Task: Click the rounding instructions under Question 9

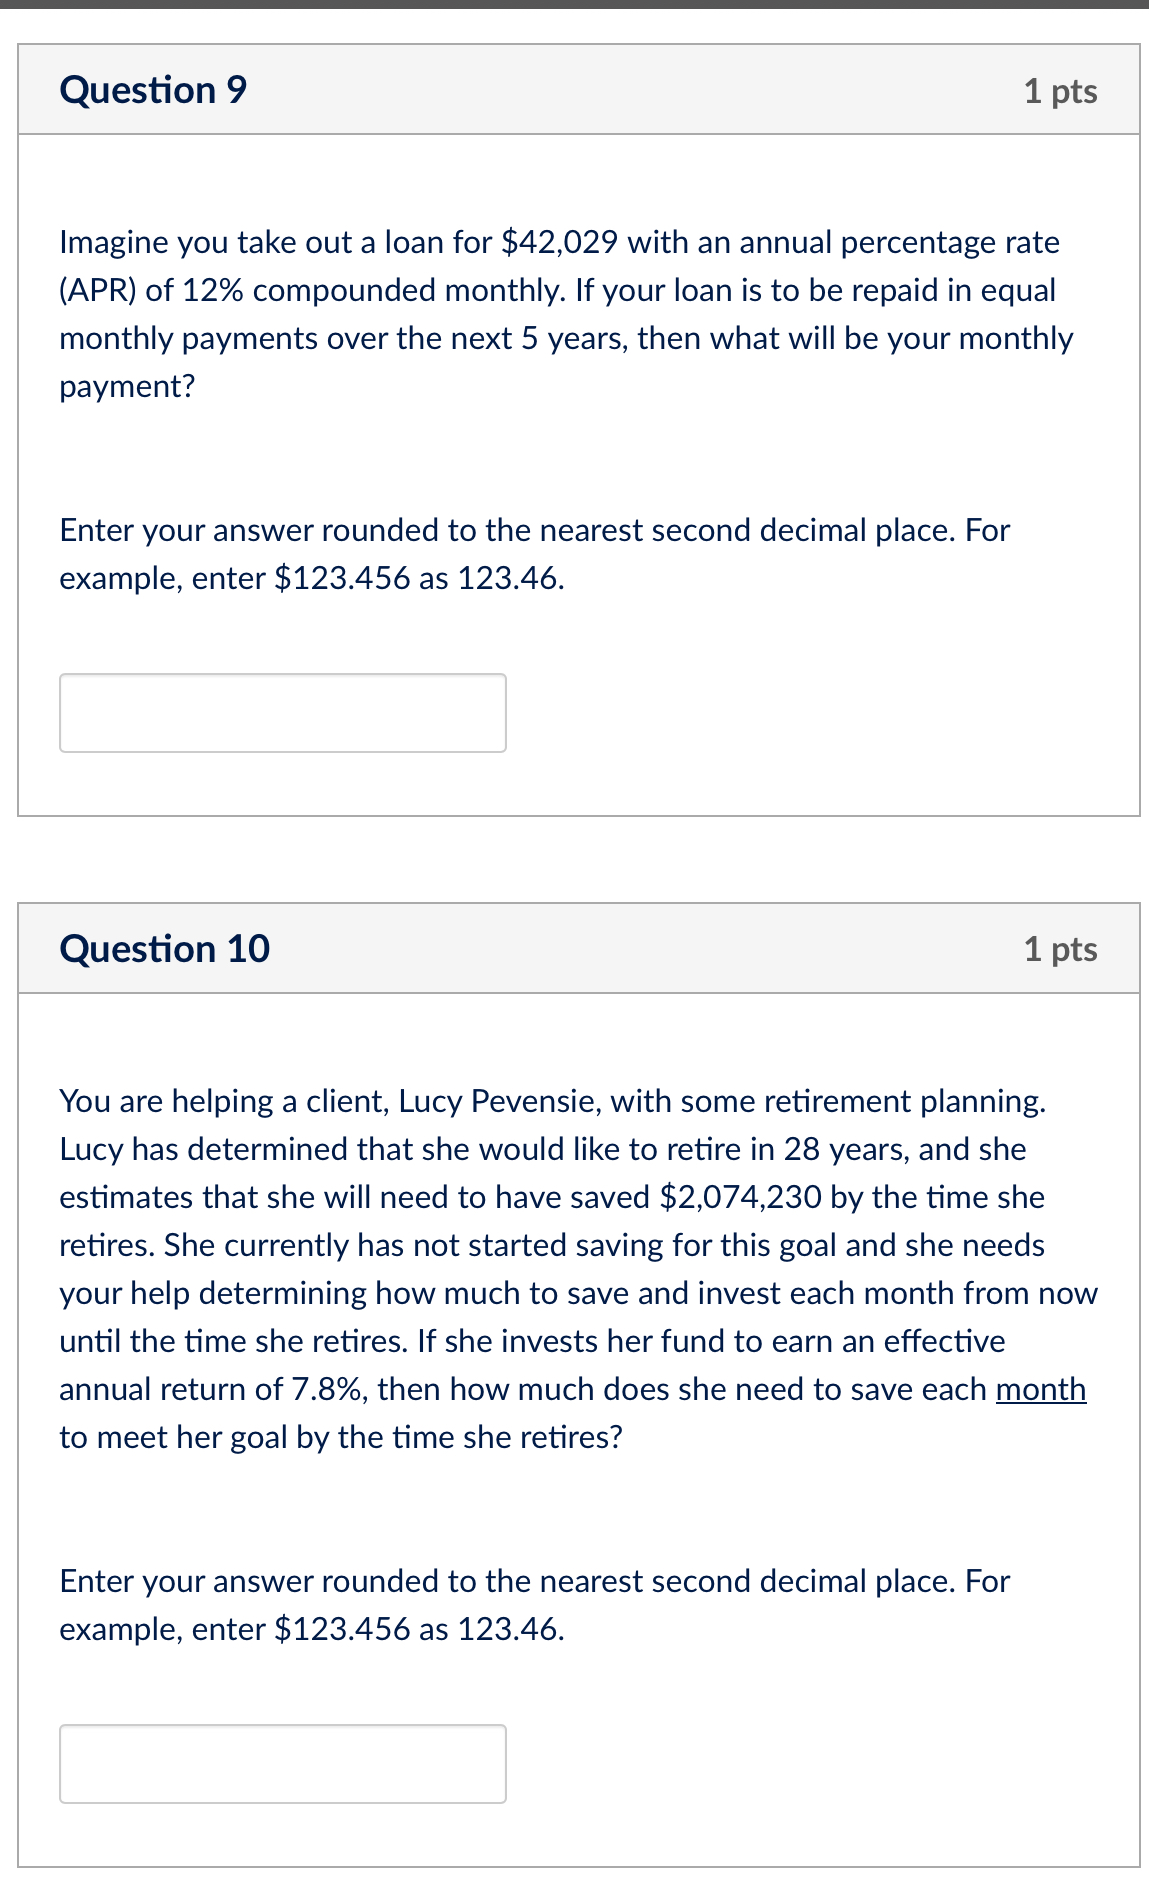Action: (x=533, y=554)
